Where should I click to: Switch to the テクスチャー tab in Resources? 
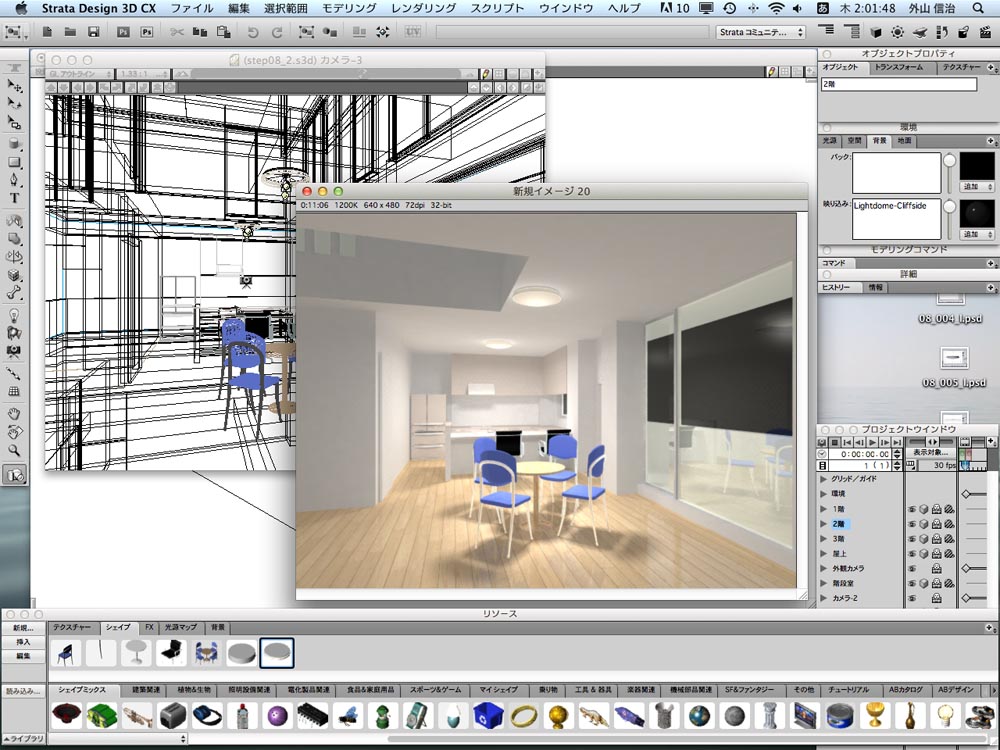click(x=71, y=628)
